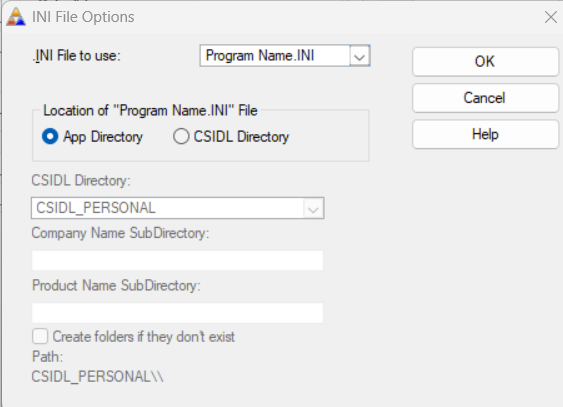Click the .INI File to use label

coord(76,56)
